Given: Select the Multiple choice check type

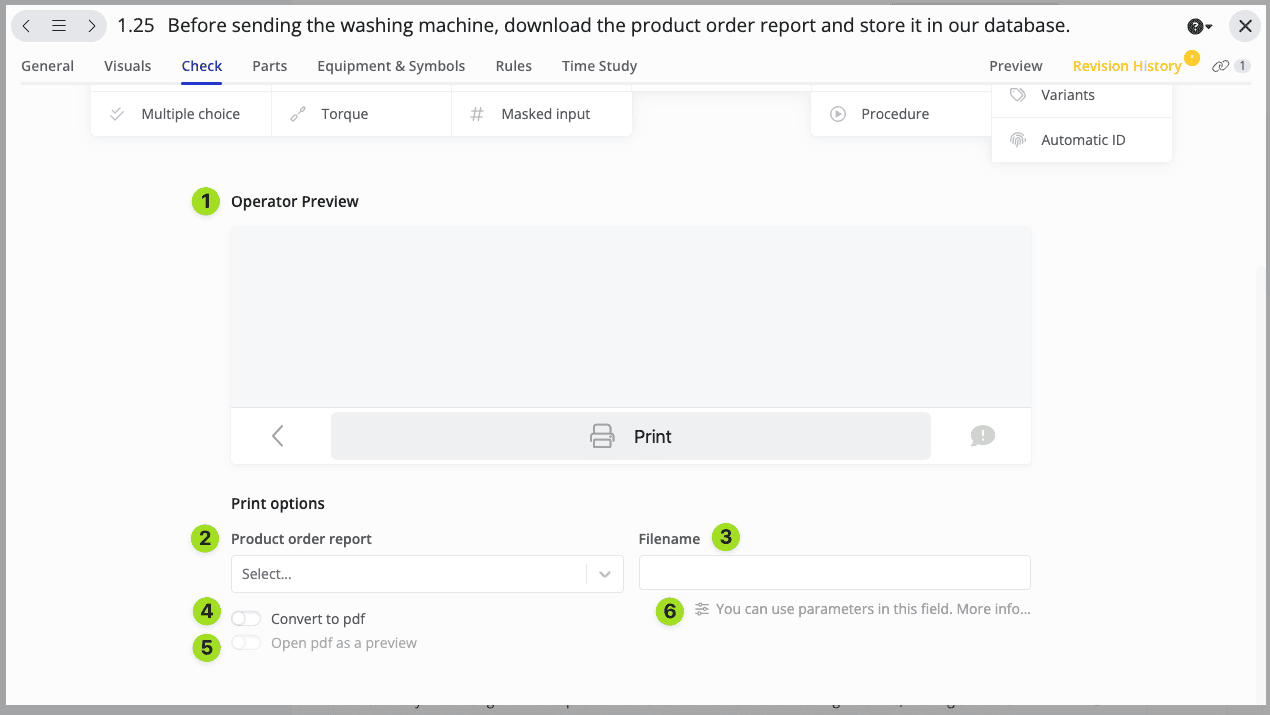Looking at the screenshot, I should point(190,114).
